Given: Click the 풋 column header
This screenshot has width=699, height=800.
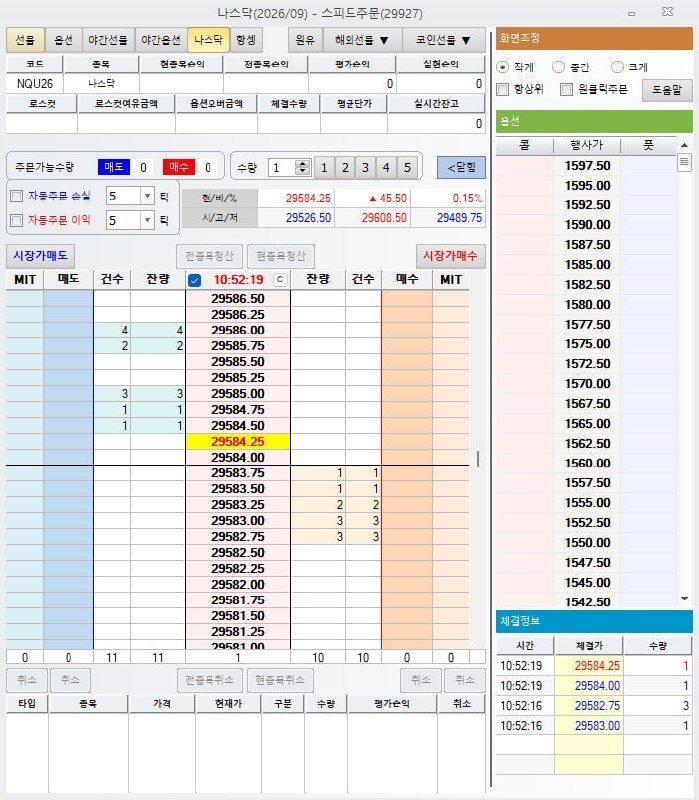Looking at the screenshot, I should [x=648, y=145].
